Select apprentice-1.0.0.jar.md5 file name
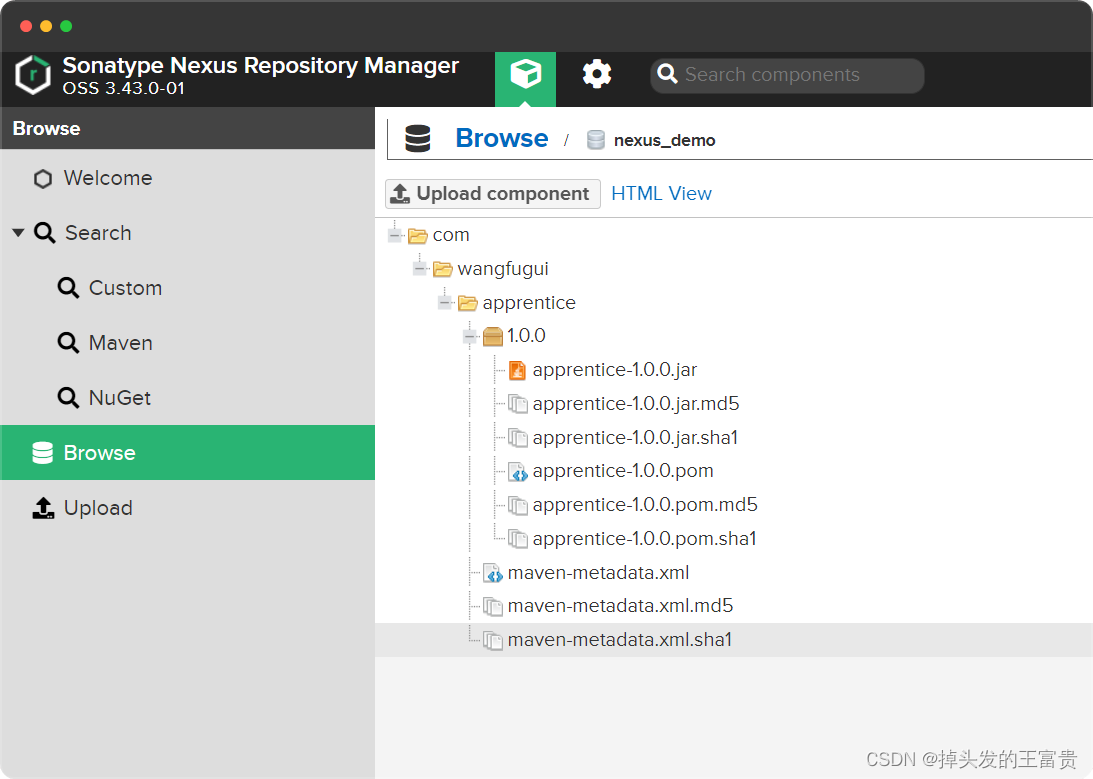The image size is (1093, 779). pos(636,404)
